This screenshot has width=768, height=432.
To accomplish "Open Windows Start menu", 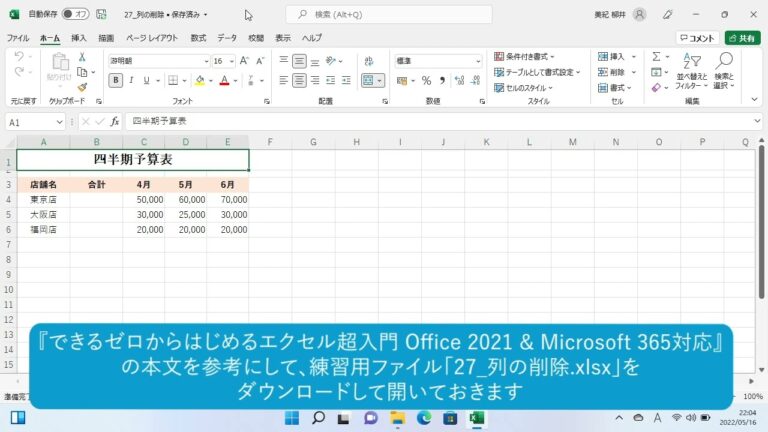I will coord(292,418).
